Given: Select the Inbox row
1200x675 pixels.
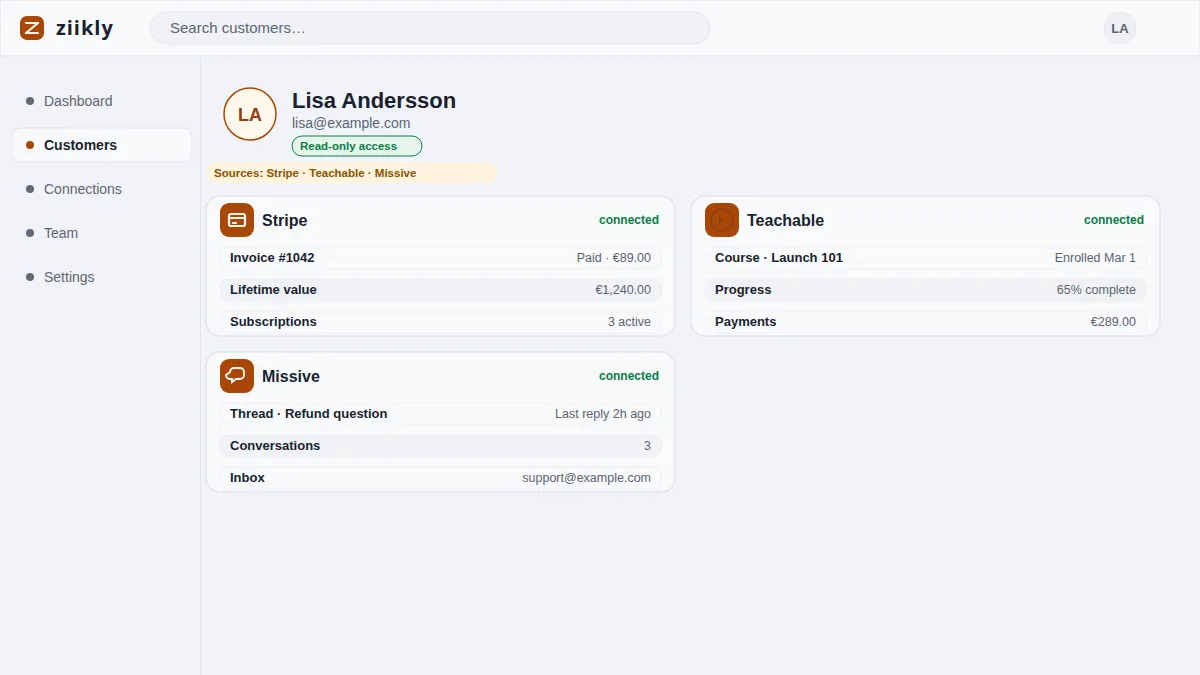Looking at the screenshot, I should [x=440, y=478].
